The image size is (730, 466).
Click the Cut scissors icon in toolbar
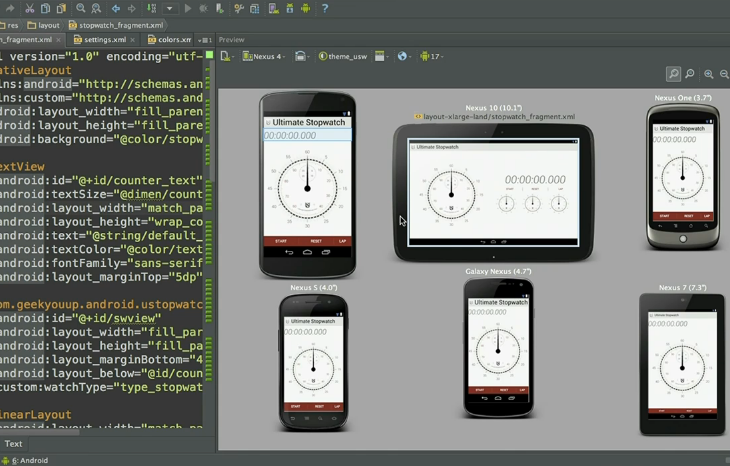[30, 8]
